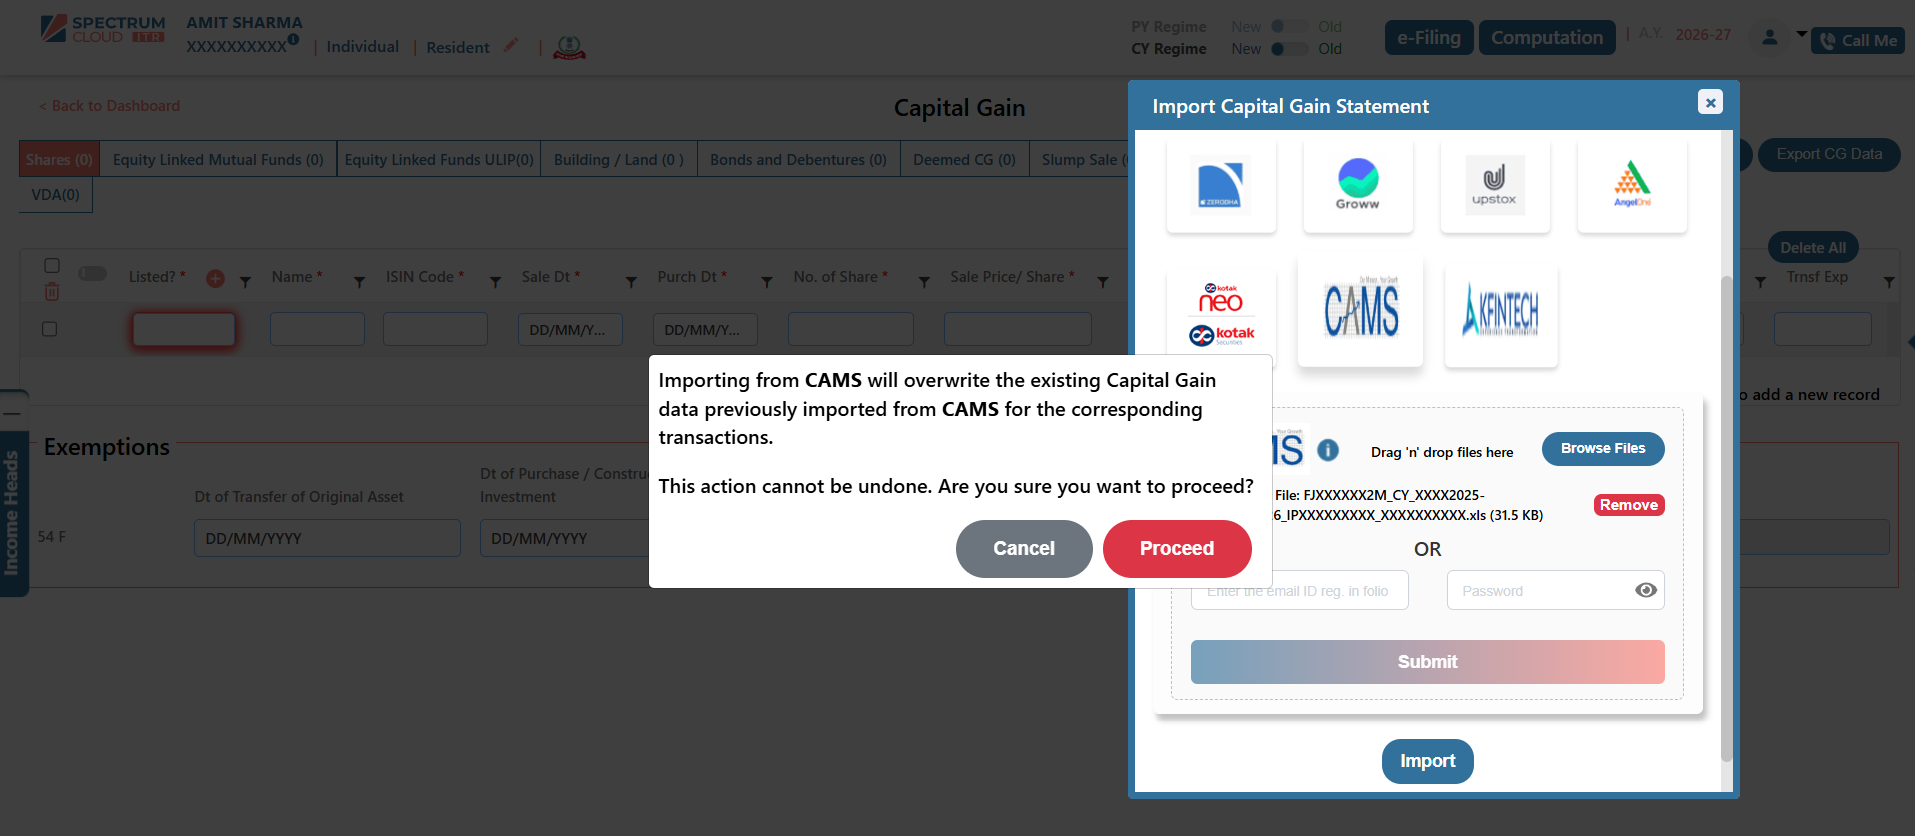The image size is (1915, 836).
Task: Toggle the CY Regime New/Old switch
Action: pos(1288,49)
